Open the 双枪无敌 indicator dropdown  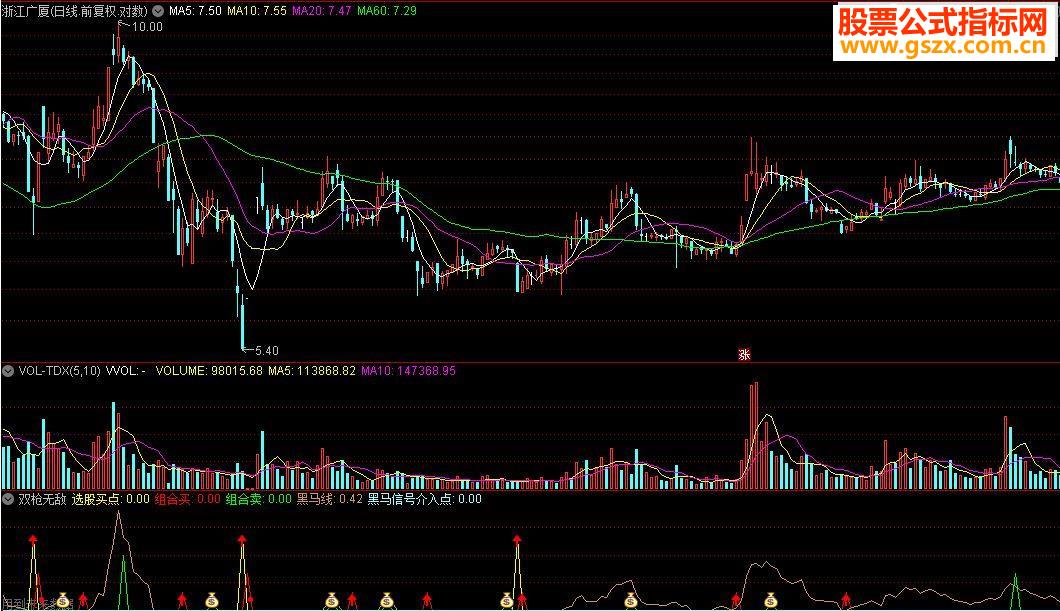[x=8, y=499]
